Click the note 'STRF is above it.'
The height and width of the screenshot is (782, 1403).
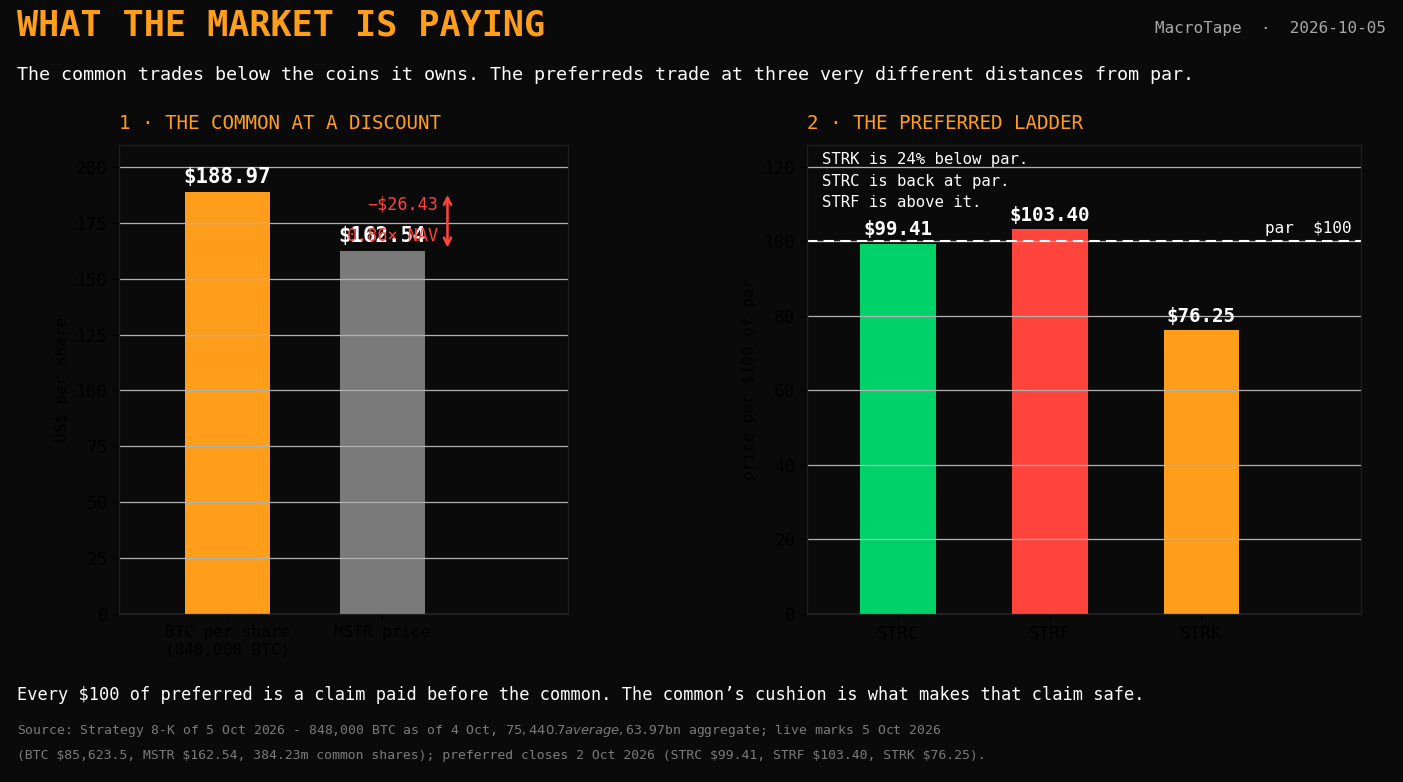[x=902, y=203]
